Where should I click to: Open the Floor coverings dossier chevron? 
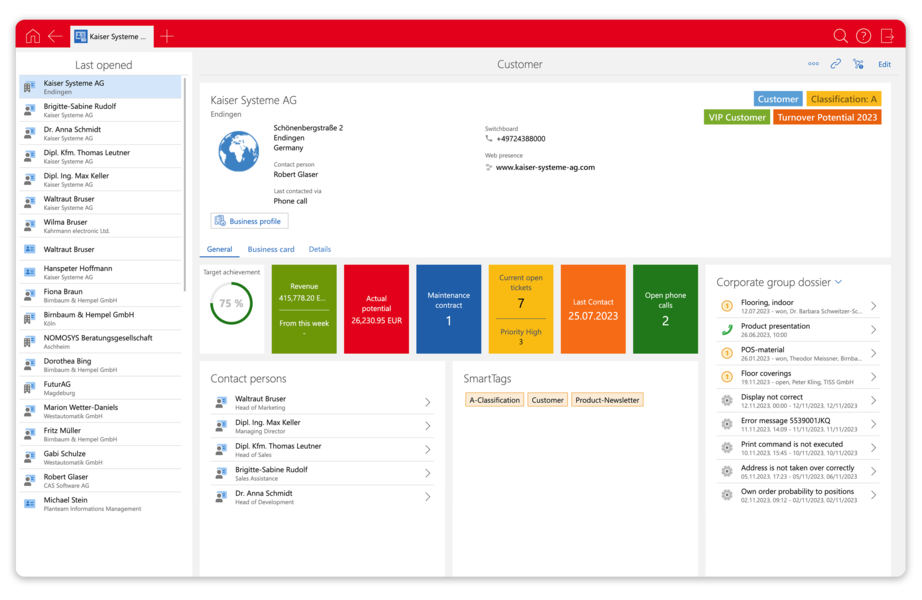point(874,377)
